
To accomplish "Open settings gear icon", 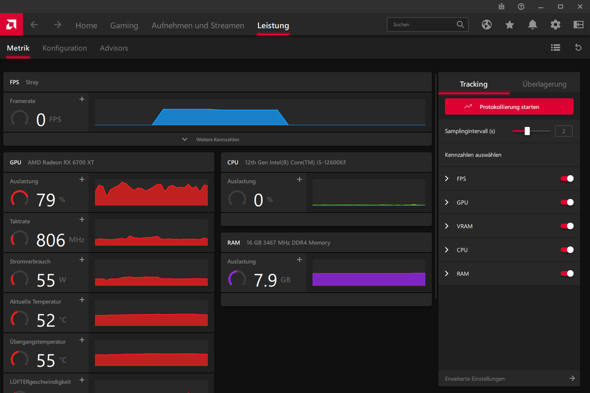I will point(555,25).
